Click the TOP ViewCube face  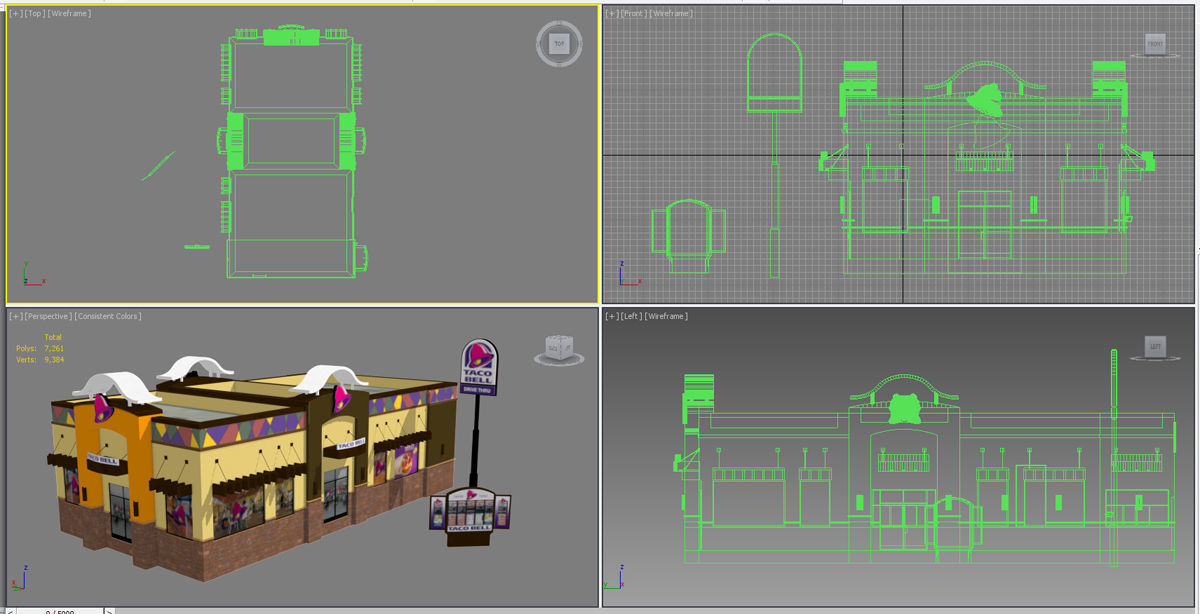559,44
